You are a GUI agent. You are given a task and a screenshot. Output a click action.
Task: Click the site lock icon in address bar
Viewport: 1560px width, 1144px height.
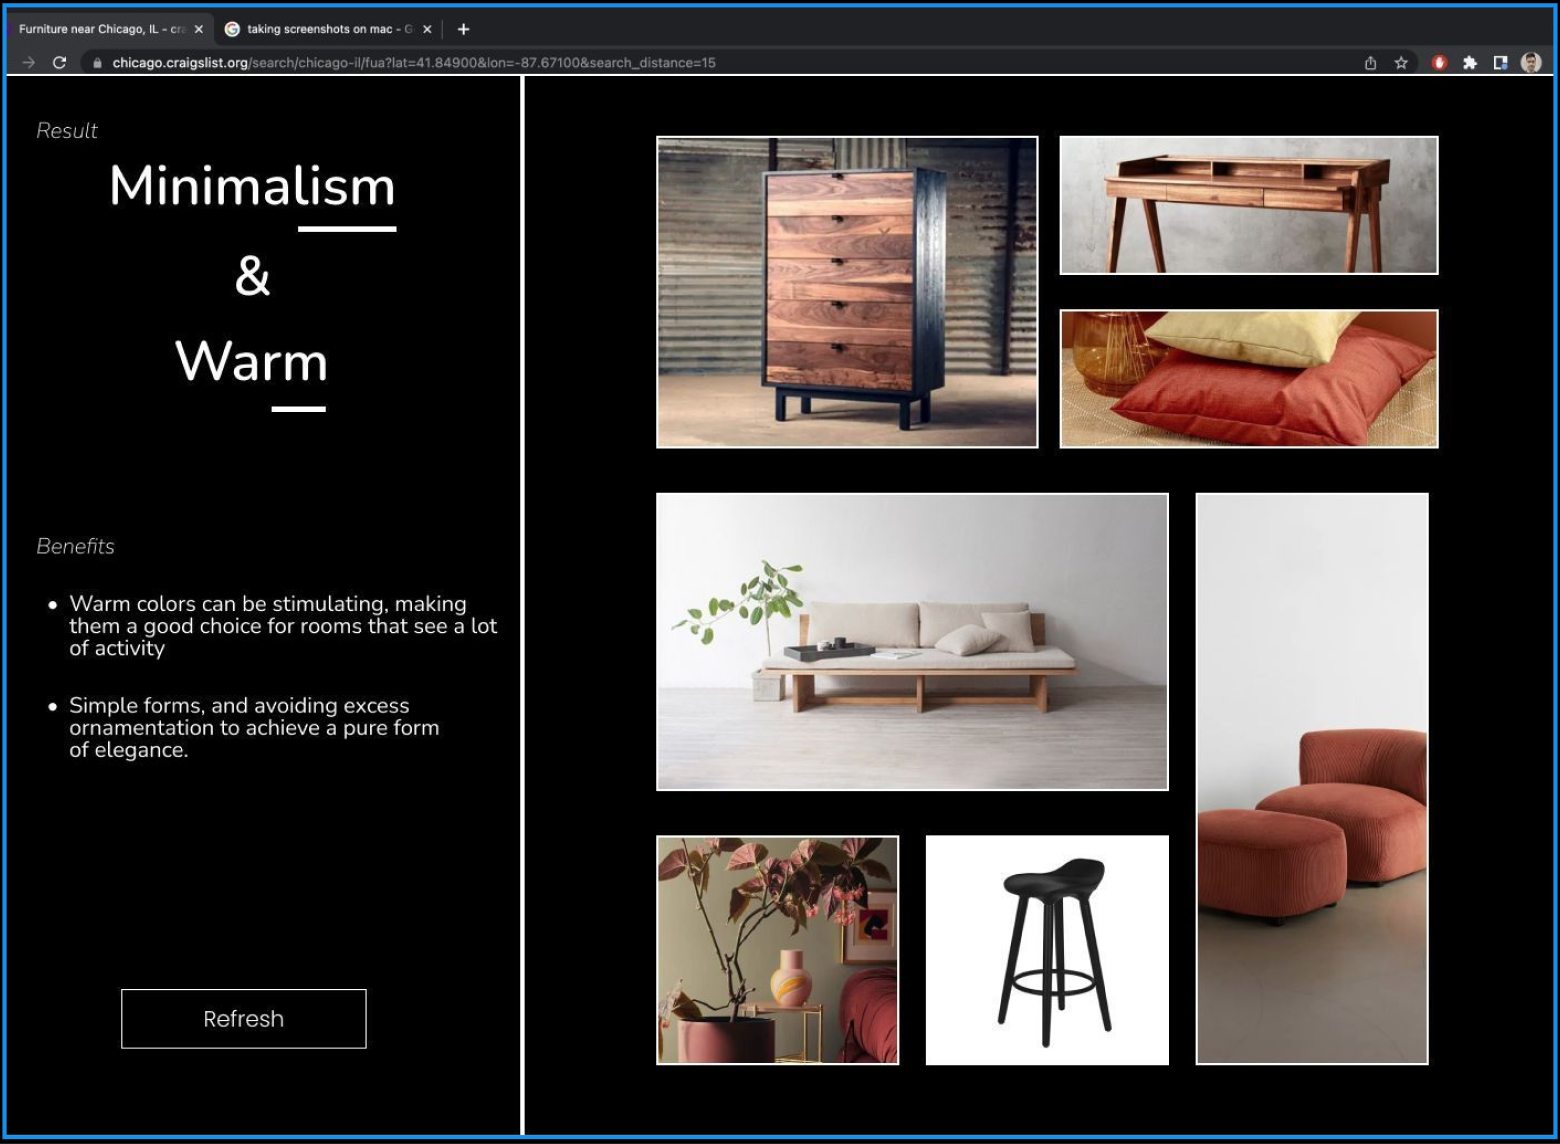tap(97, 63)
